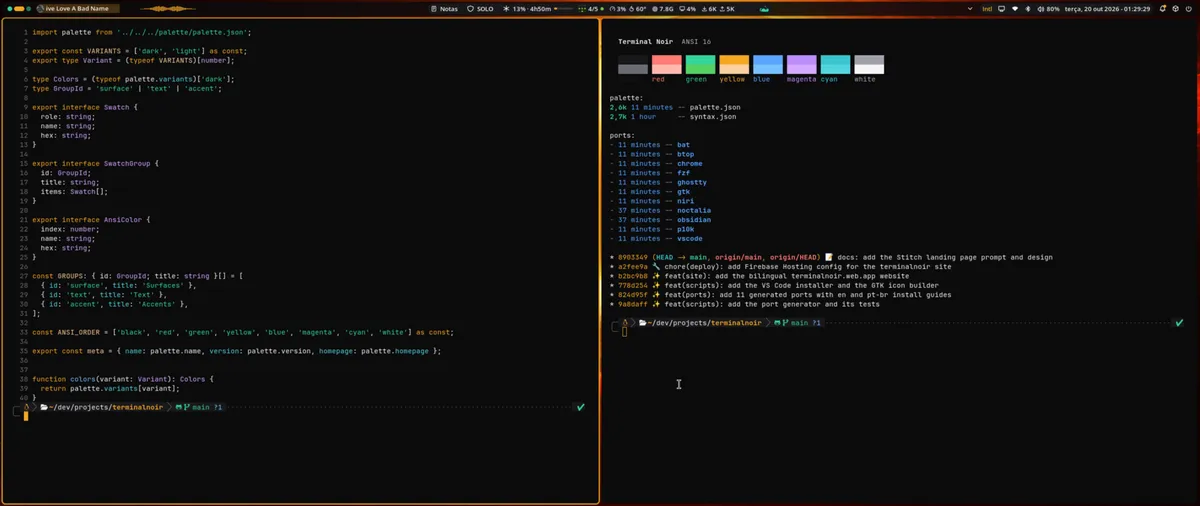The image size is (1200, 506).
Task: Click commit hash a2fee9a in the git log
Action: pos(634,267)
